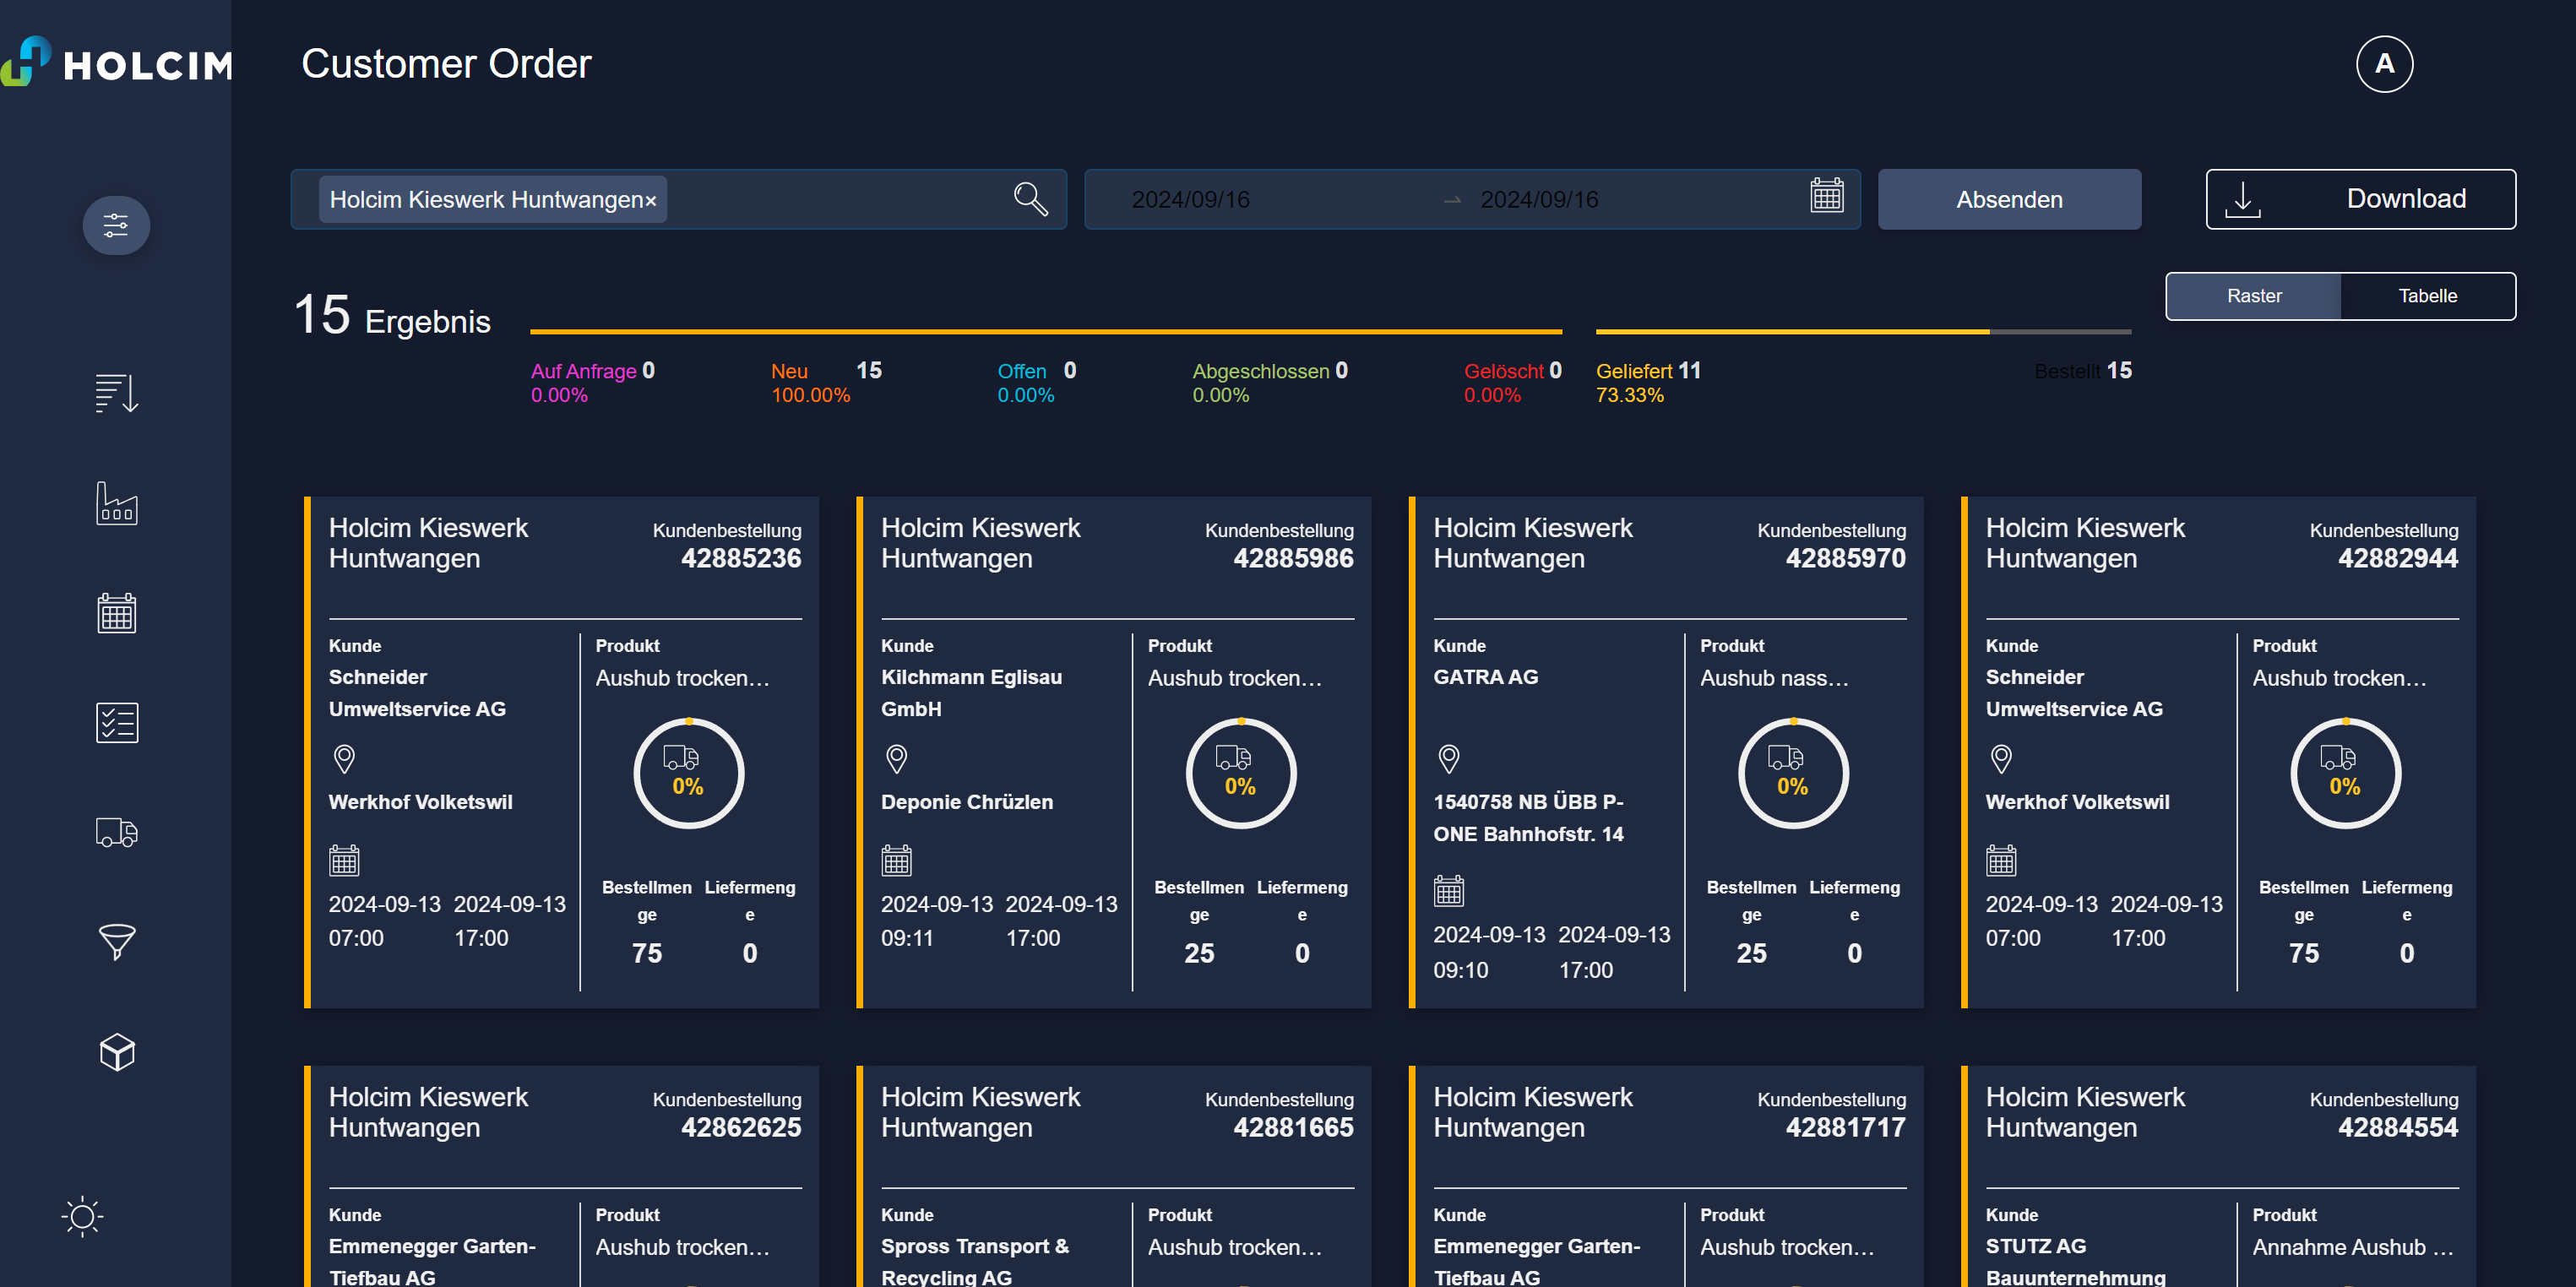Click the Download button
Screen dimensions: 2576x1287
pos(2360,199)
